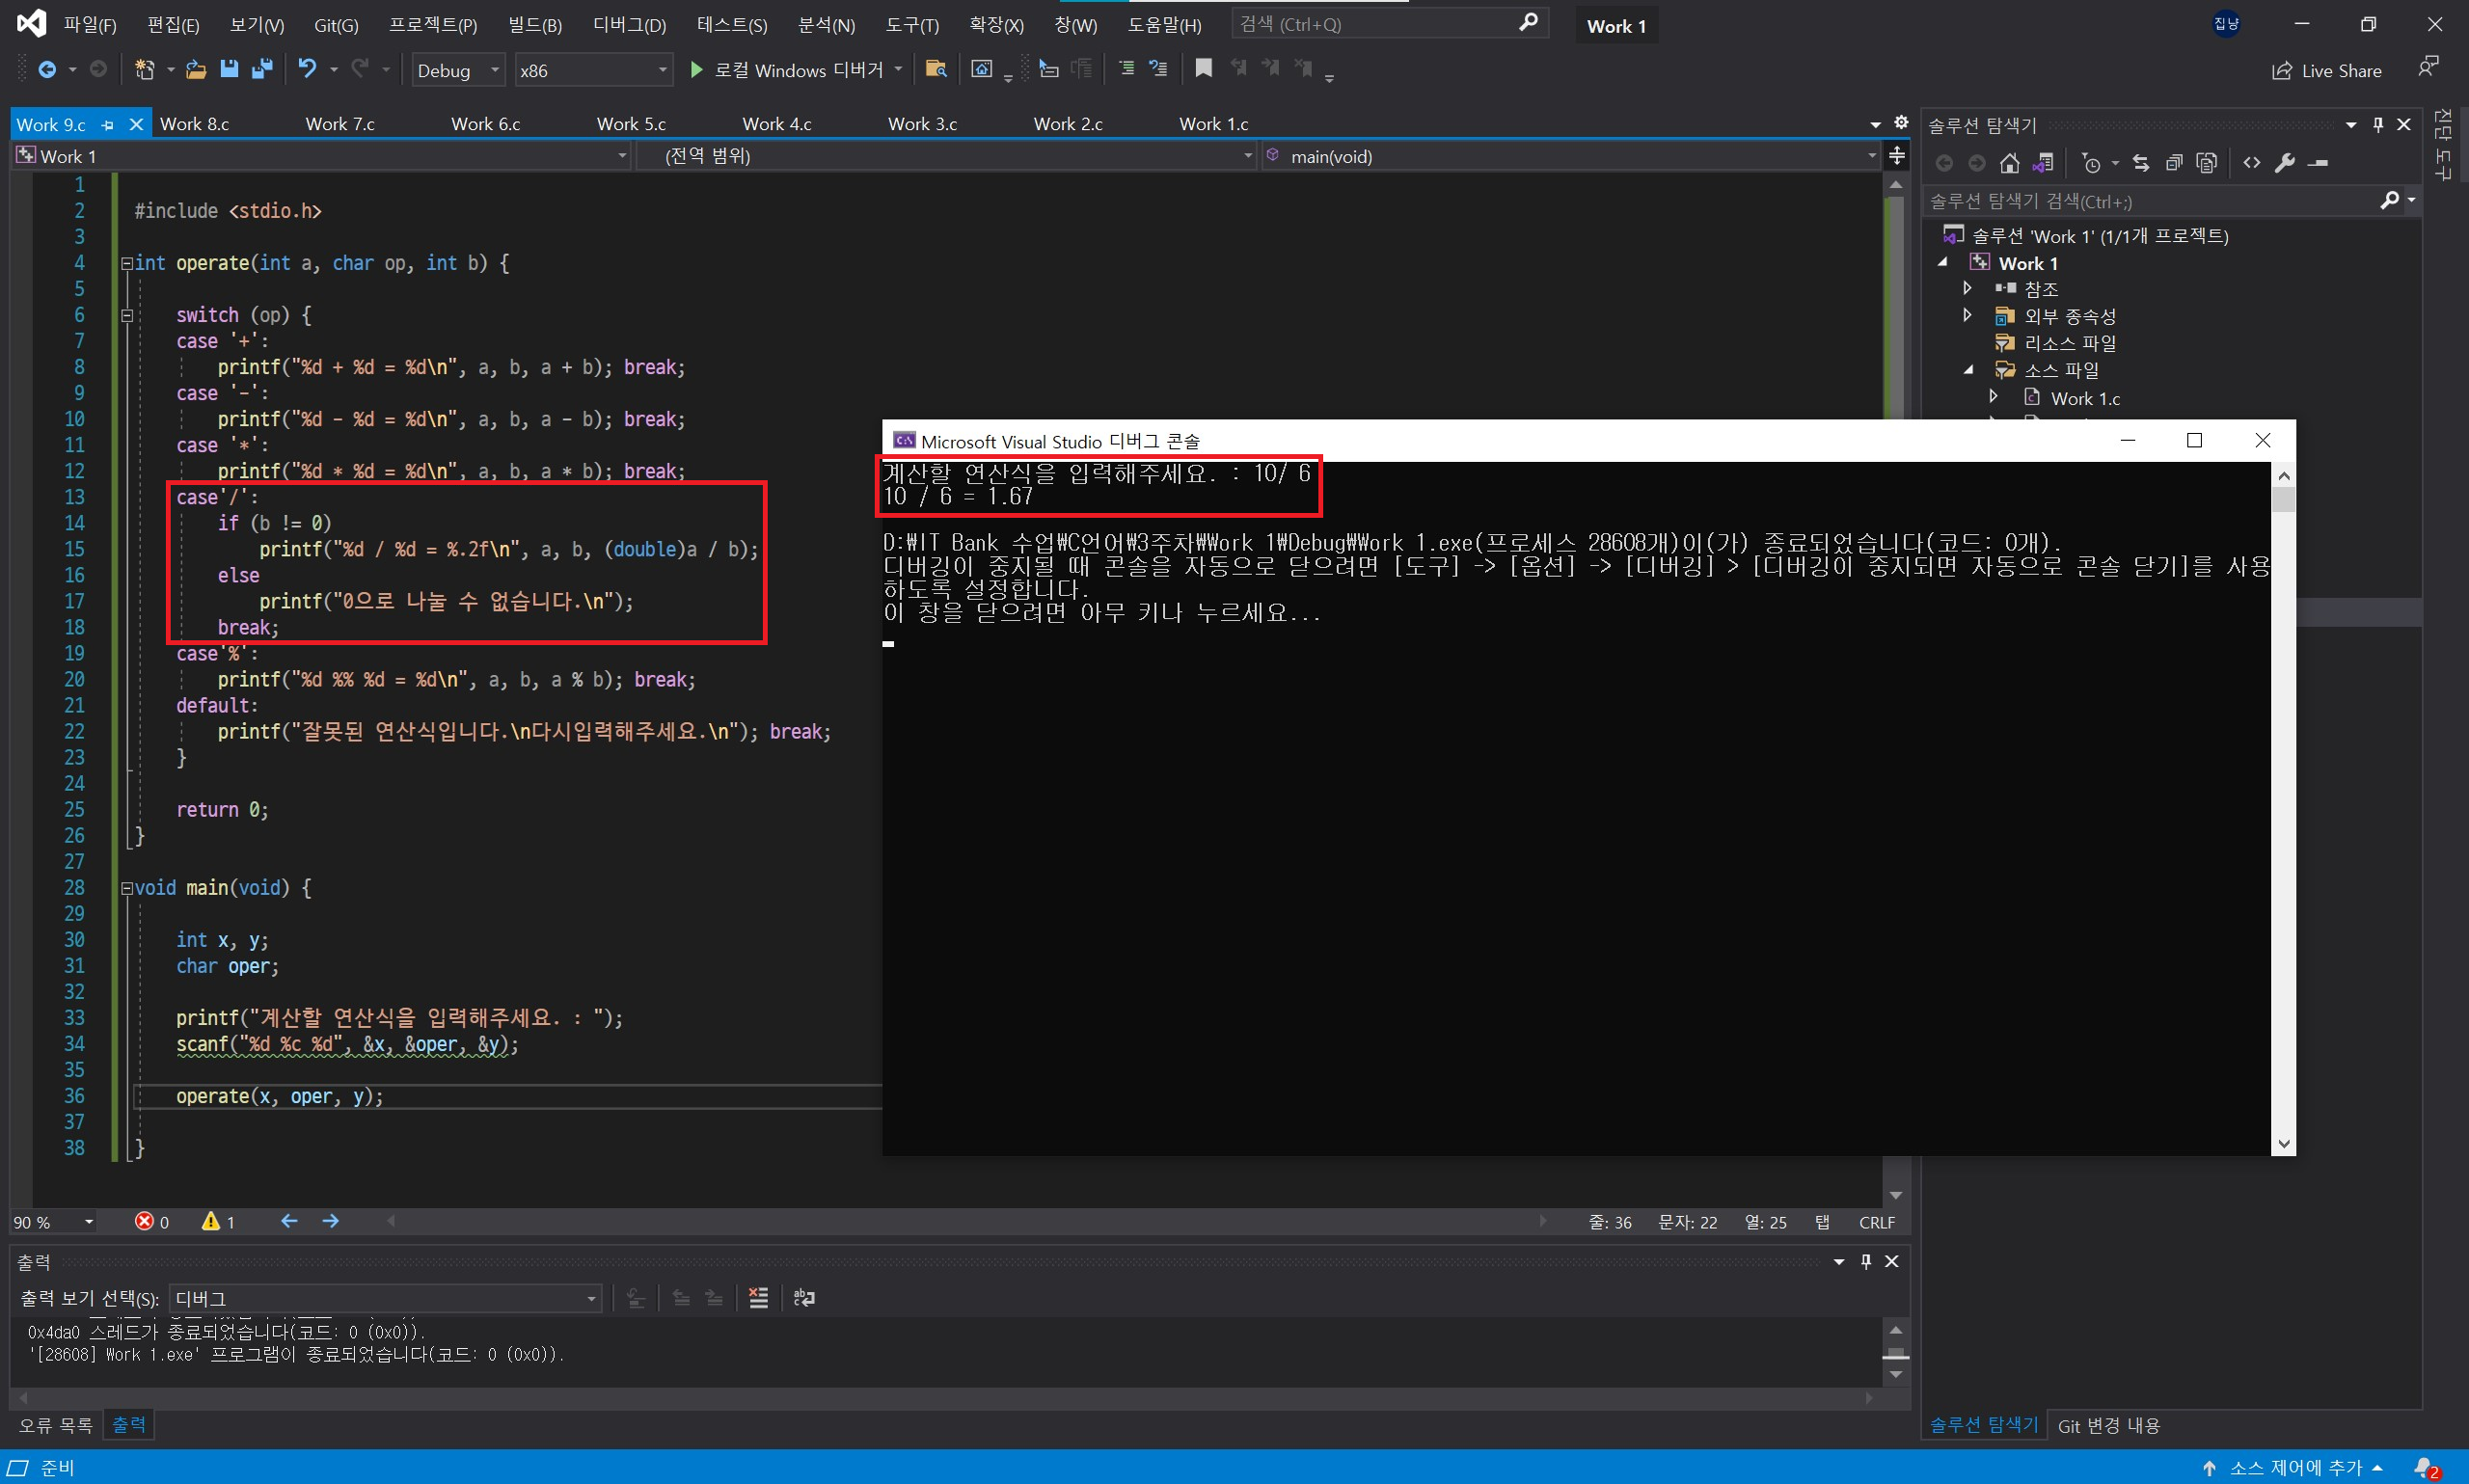The image size is (2469, 1484).
Task: Switch to the Work 5.c tab
Action: pyautogui.click(x=631, y=124)
